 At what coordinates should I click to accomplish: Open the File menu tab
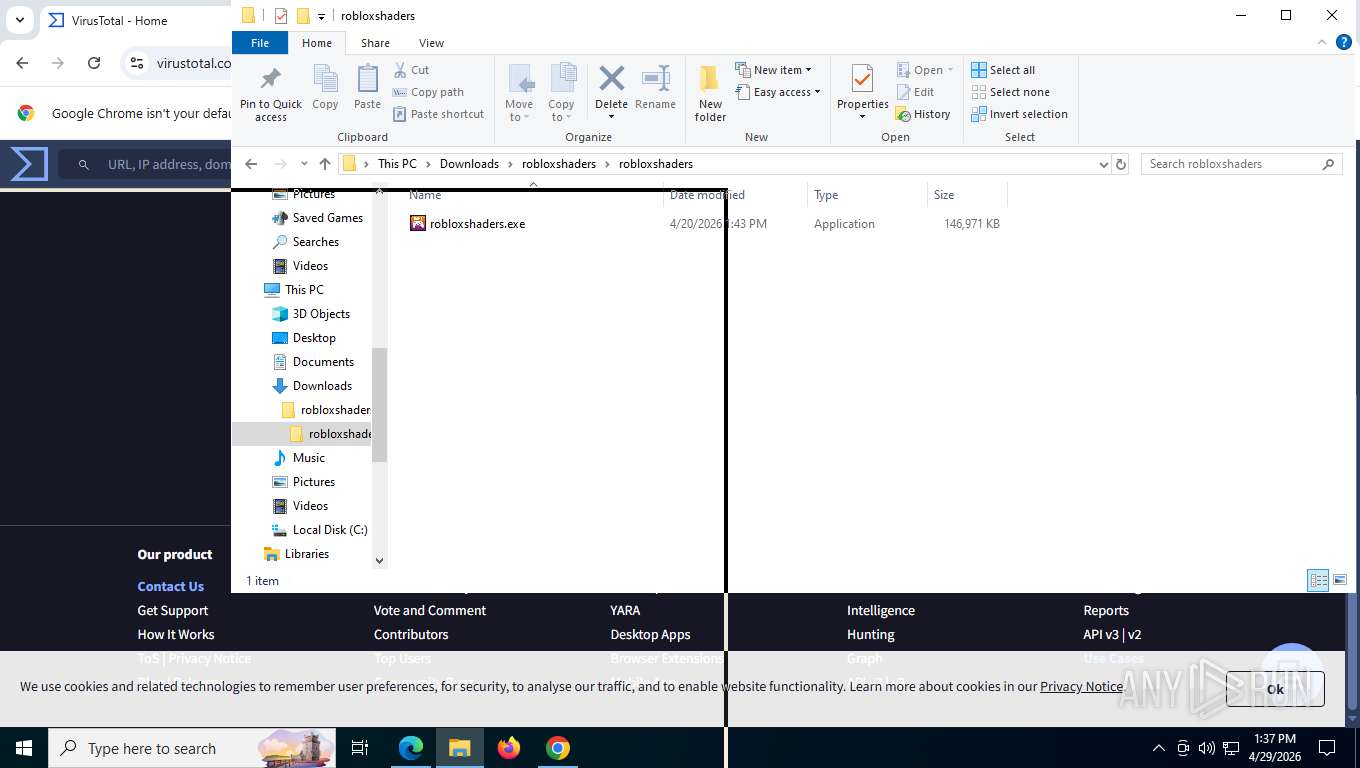point(260,43)
